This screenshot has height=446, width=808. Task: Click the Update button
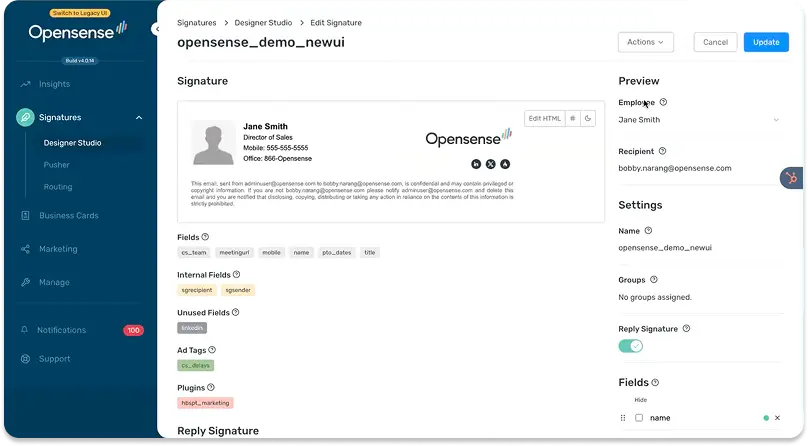click(766, 42)
